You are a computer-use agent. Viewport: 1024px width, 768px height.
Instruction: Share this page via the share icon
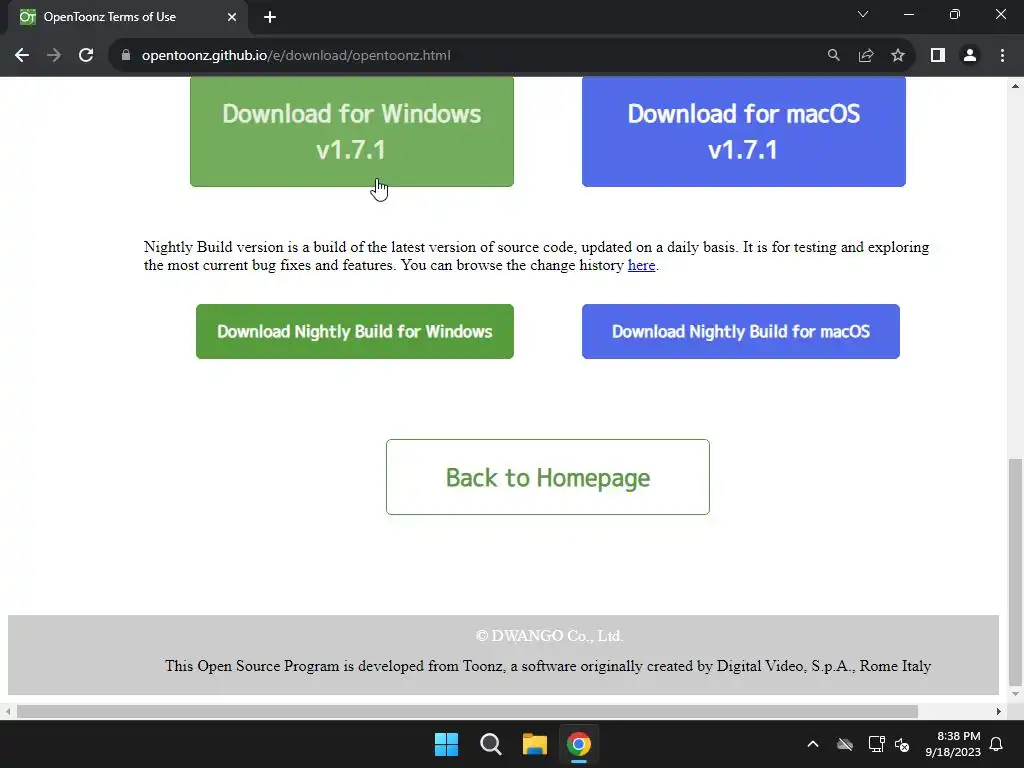tap(866, 56)
